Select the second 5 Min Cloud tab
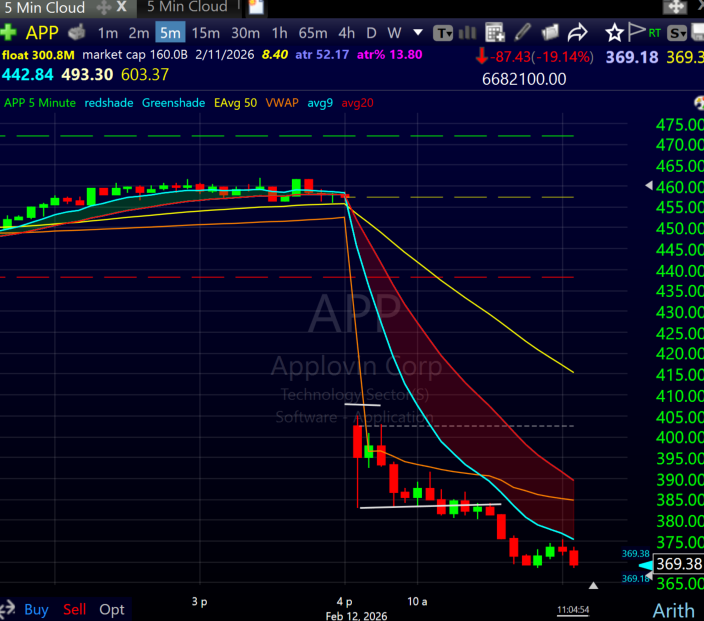Viewport: 704px width, 621px height. (x=187, y=7)
